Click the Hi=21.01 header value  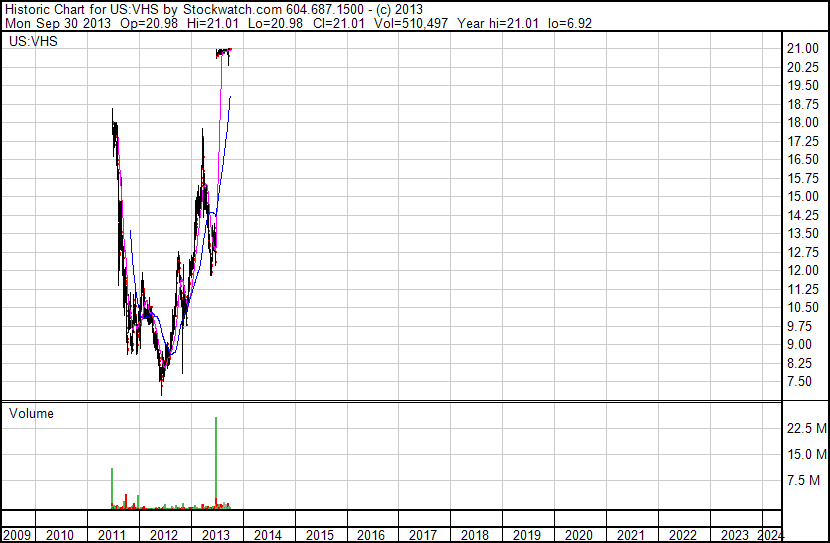pyautogui.click(x=213, y=23)
